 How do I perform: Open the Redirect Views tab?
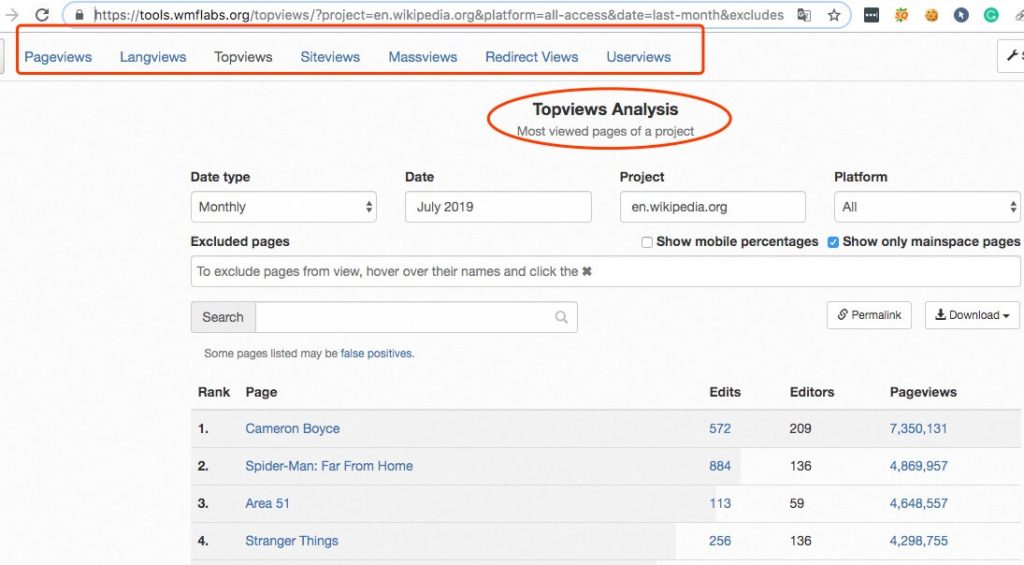531,57
